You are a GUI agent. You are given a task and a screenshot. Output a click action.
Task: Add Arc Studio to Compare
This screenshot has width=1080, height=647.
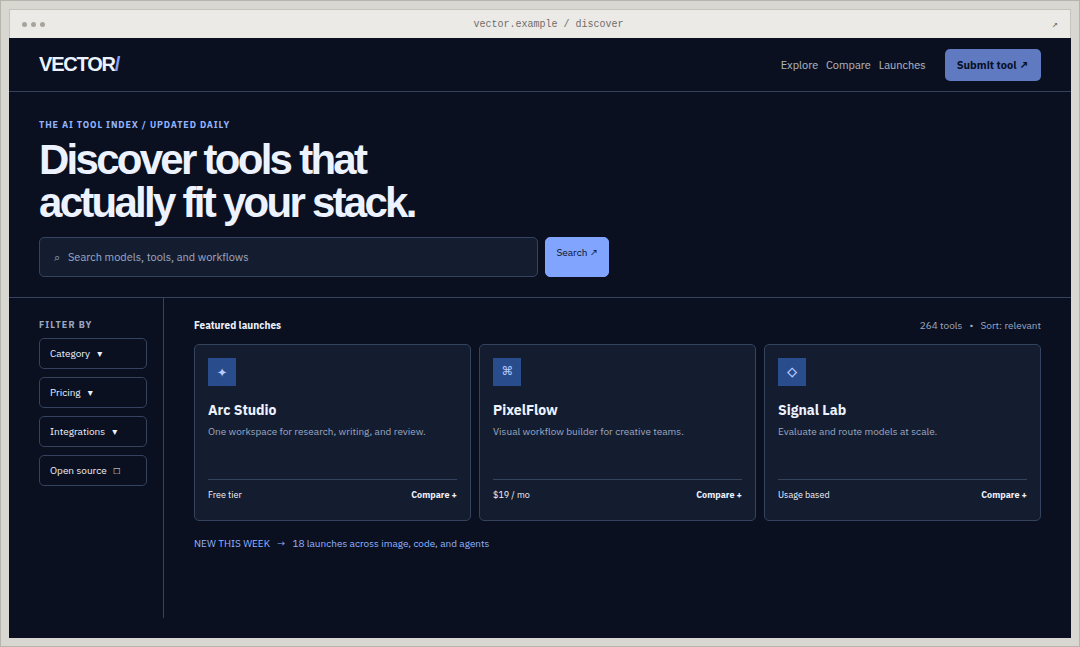click(x=434, y=495)
